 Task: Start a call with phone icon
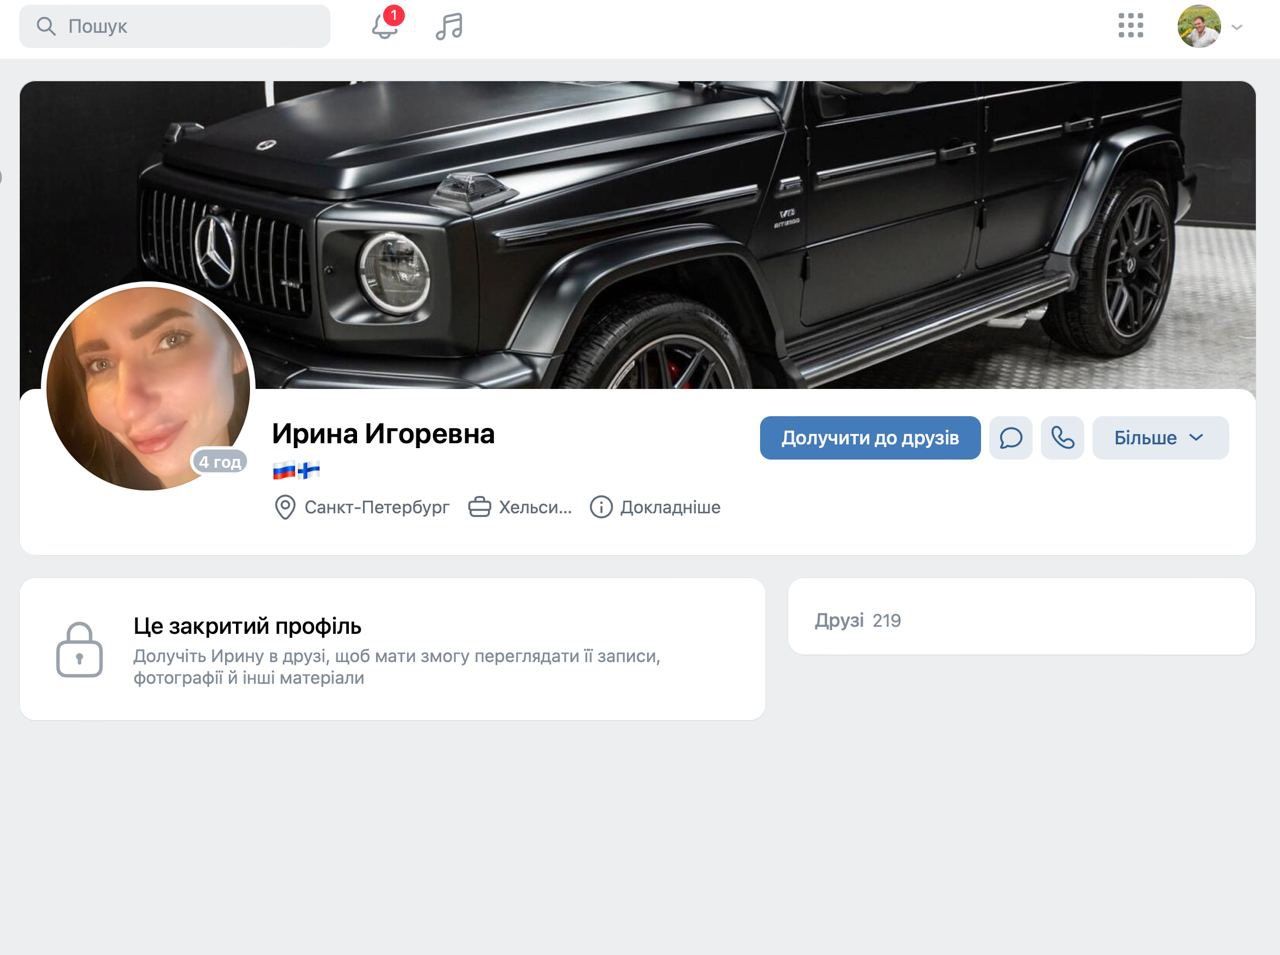[1062, 438]
